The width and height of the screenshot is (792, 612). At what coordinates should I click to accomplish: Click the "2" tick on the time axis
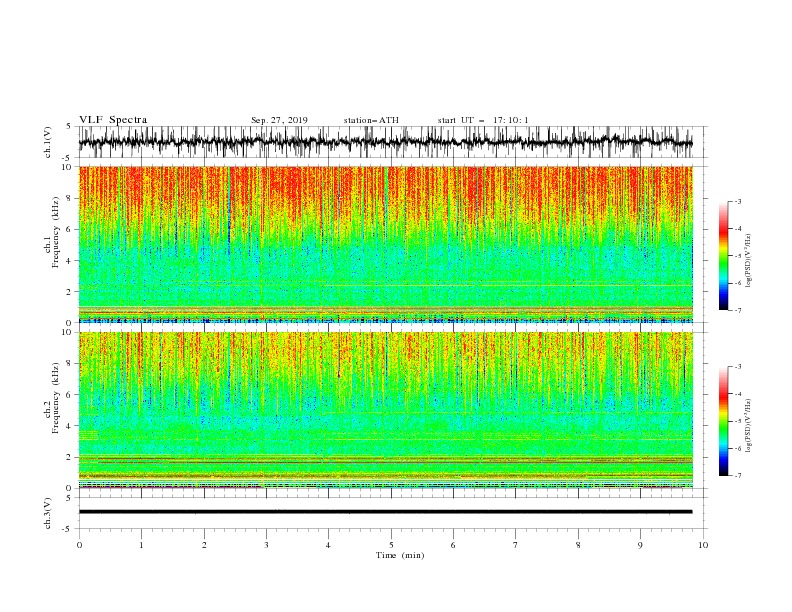click(204, 545)
